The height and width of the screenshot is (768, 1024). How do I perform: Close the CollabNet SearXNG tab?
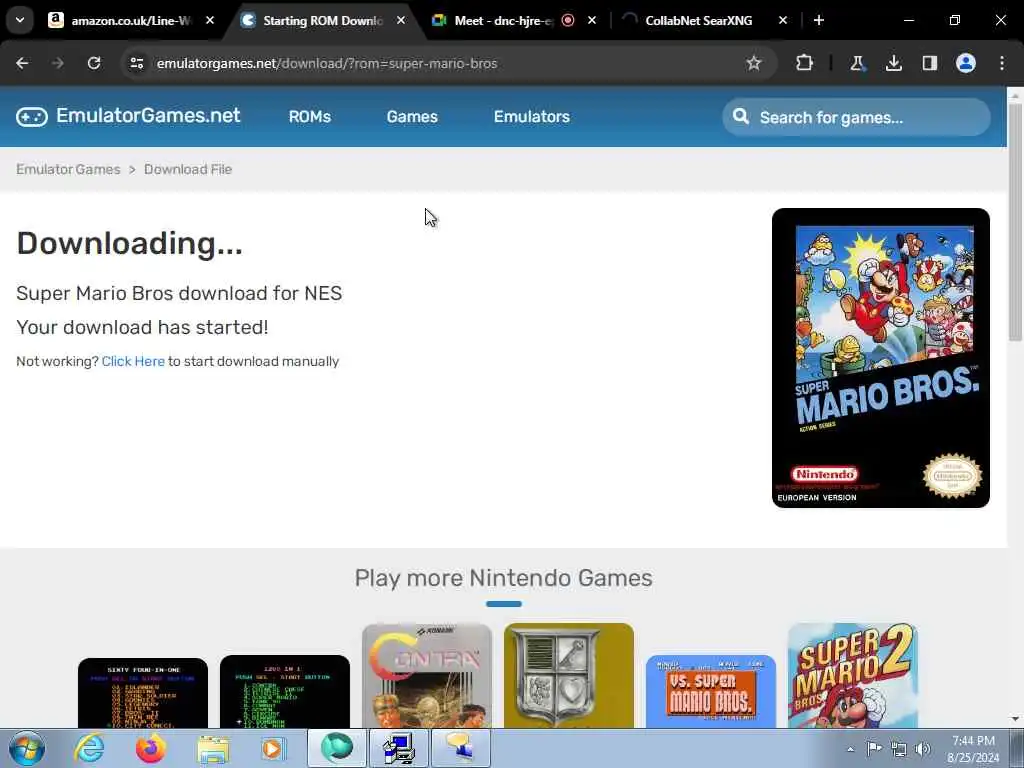783,20
